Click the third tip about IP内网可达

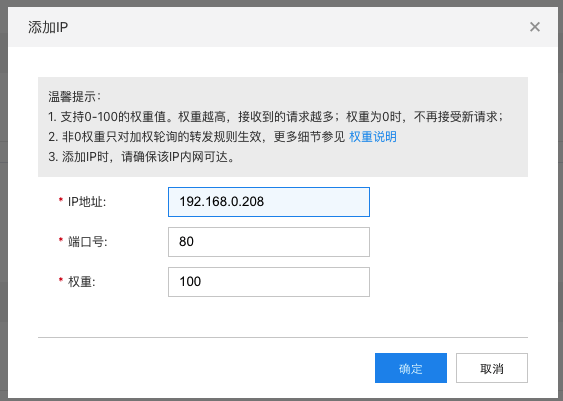point(141,157)
